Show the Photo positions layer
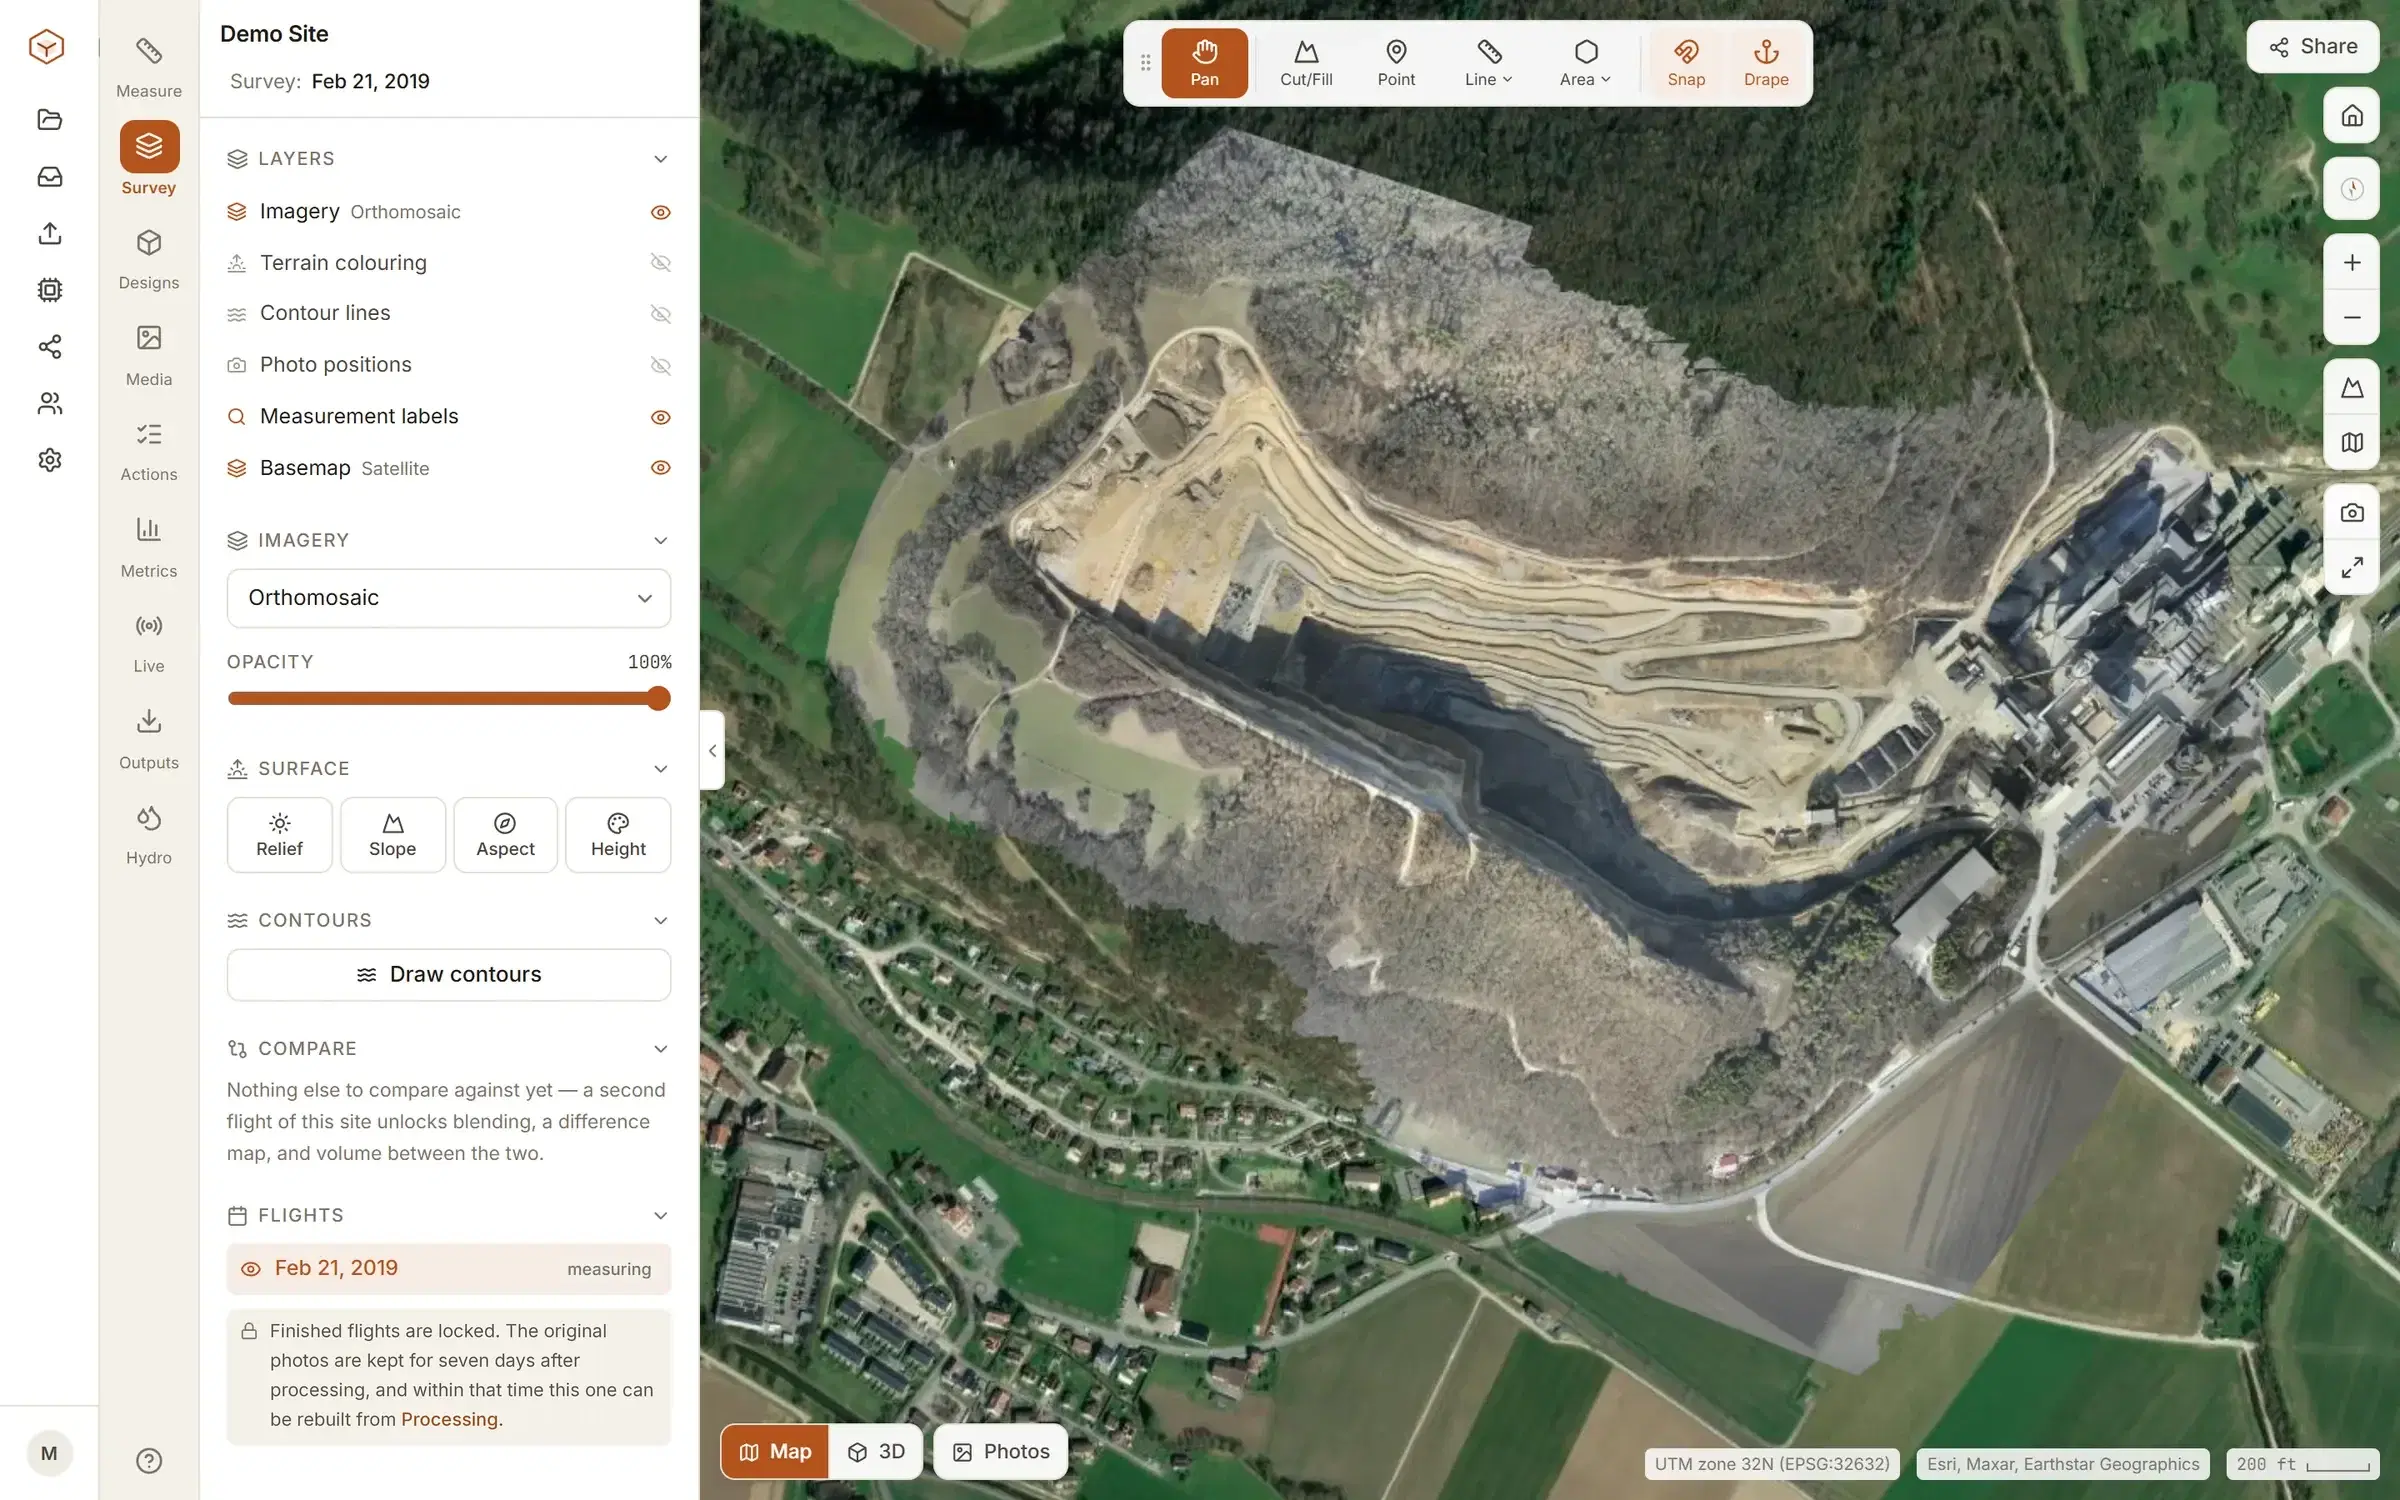 tap(660, 366)
